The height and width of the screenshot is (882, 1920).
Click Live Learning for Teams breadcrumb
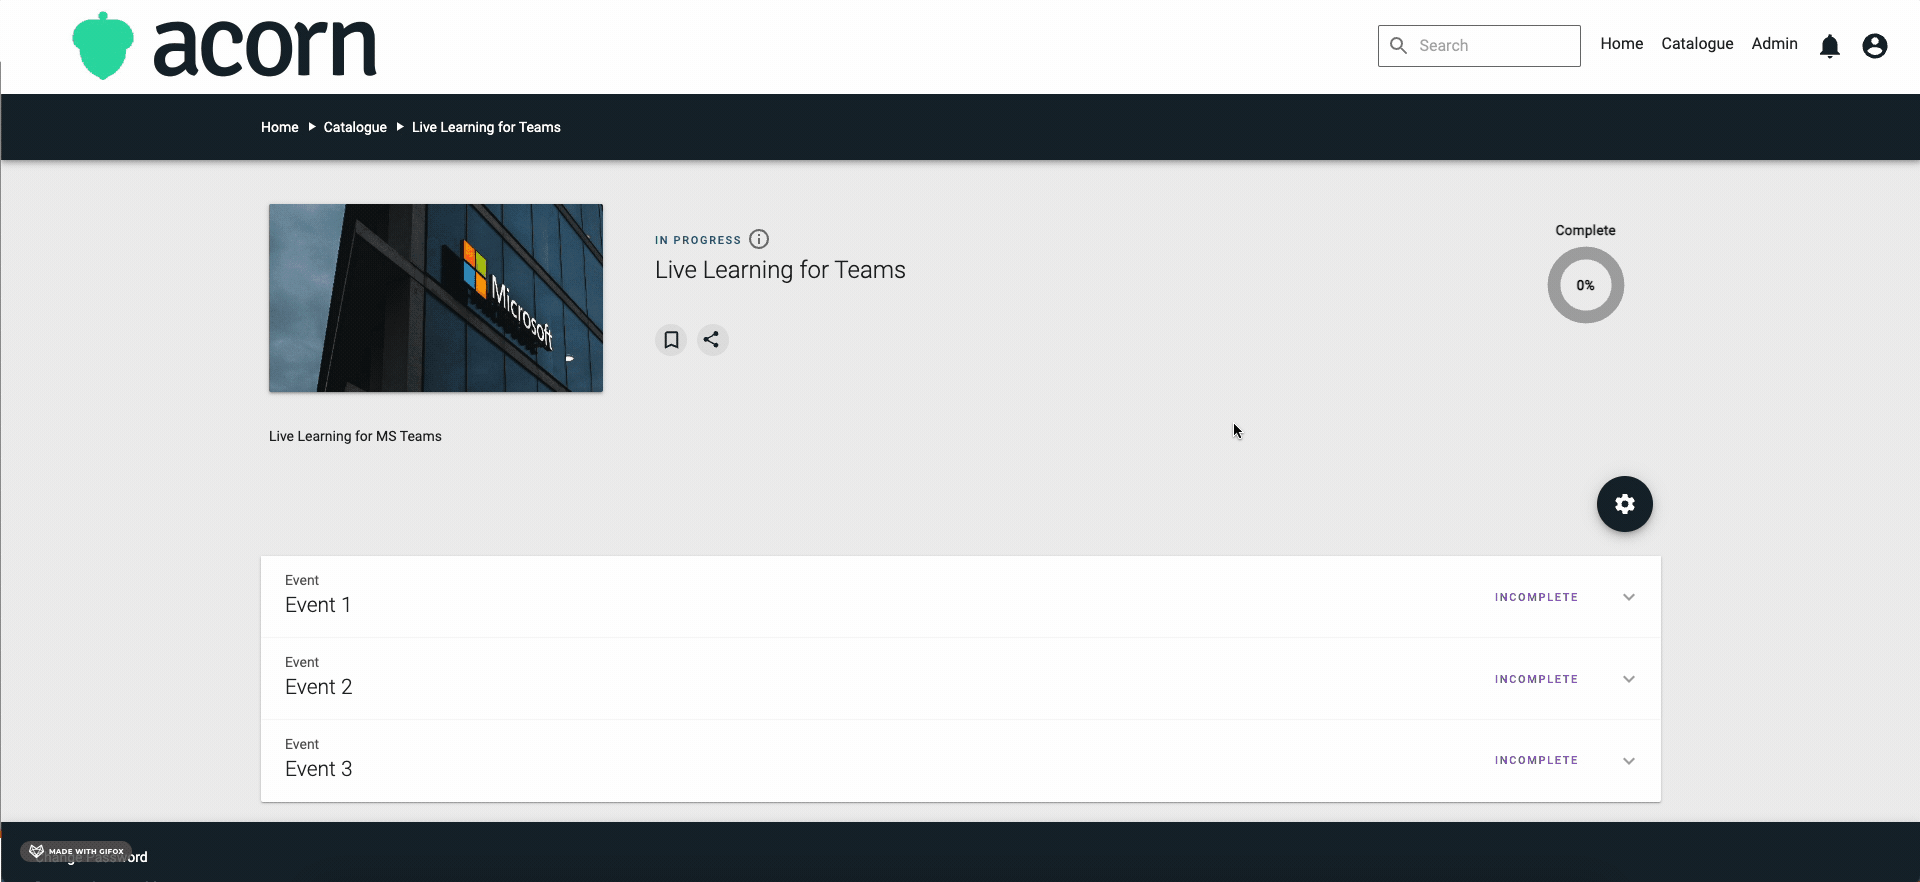pyautogui.click(x=486, y=127)
